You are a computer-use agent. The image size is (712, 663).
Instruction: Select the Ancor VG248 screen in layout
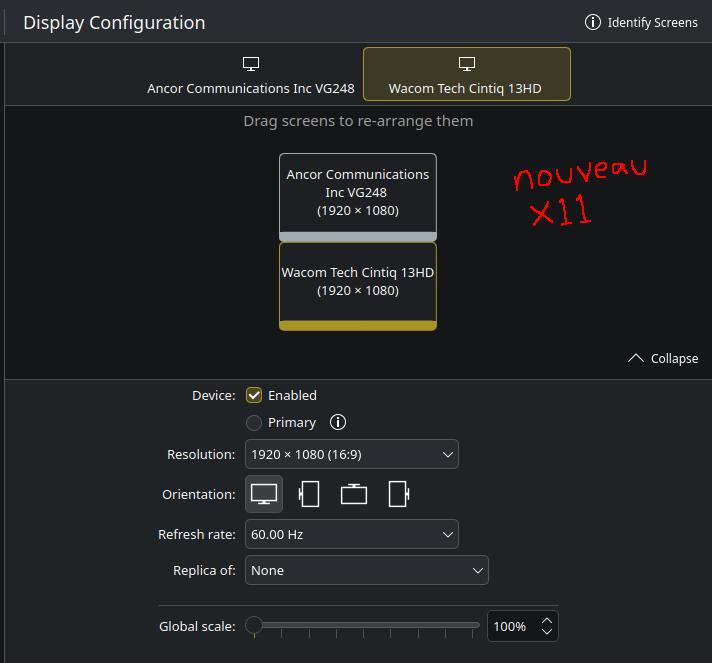(358, 192)
